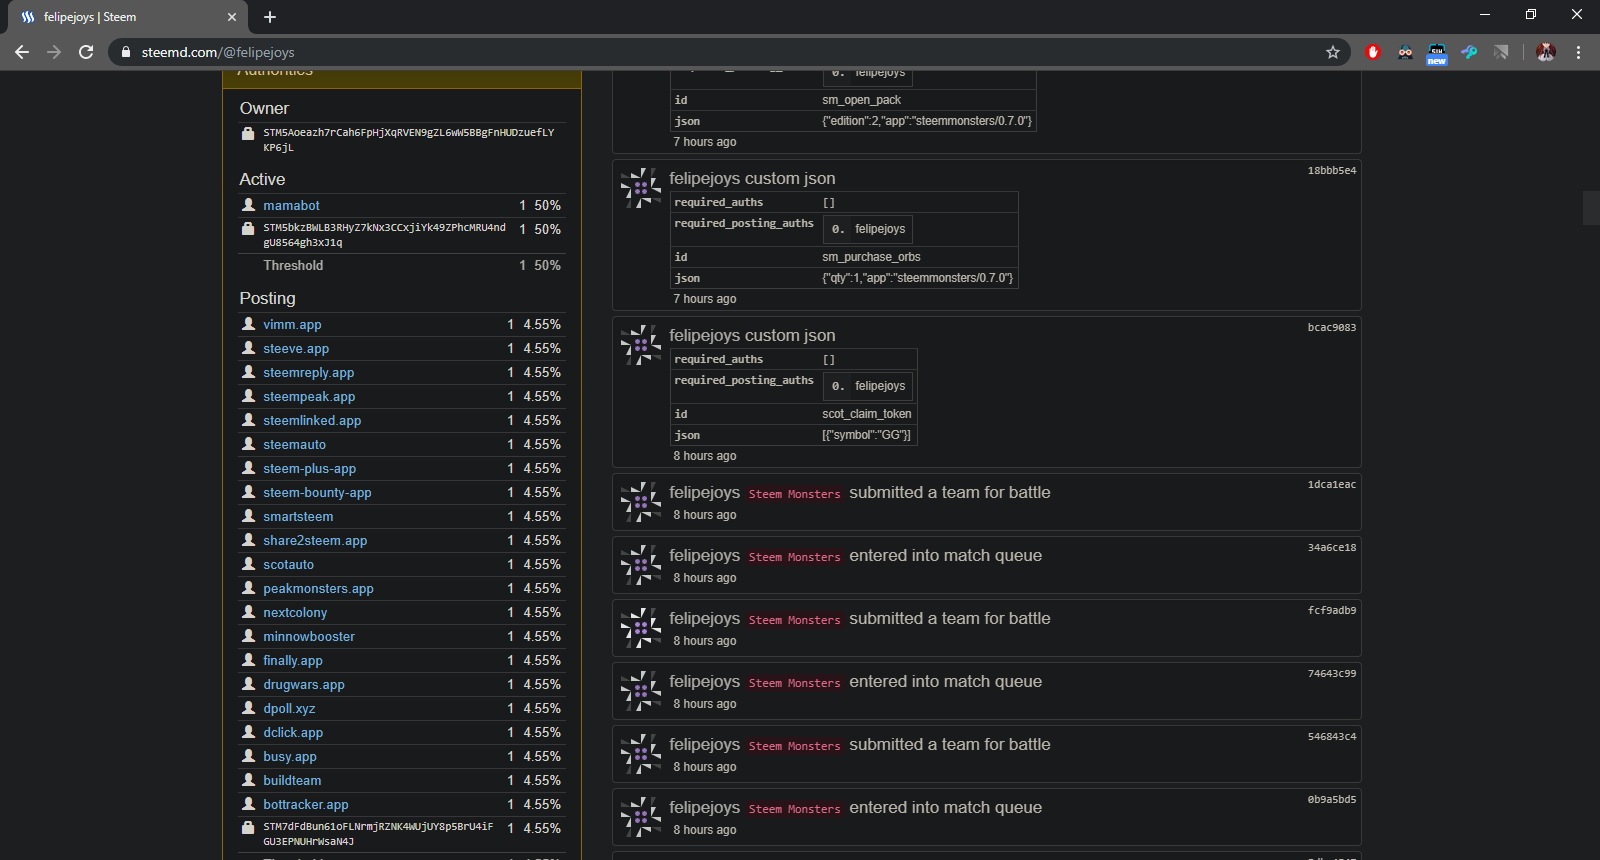Open transaction hash bcac9083

point(1332,328)
